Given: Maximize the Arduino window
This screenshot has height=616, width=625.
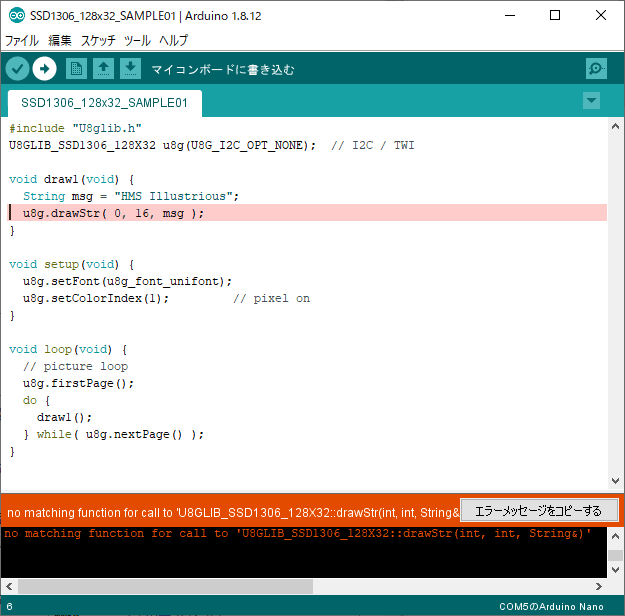Looking at the screenshot, I should 555,16.
